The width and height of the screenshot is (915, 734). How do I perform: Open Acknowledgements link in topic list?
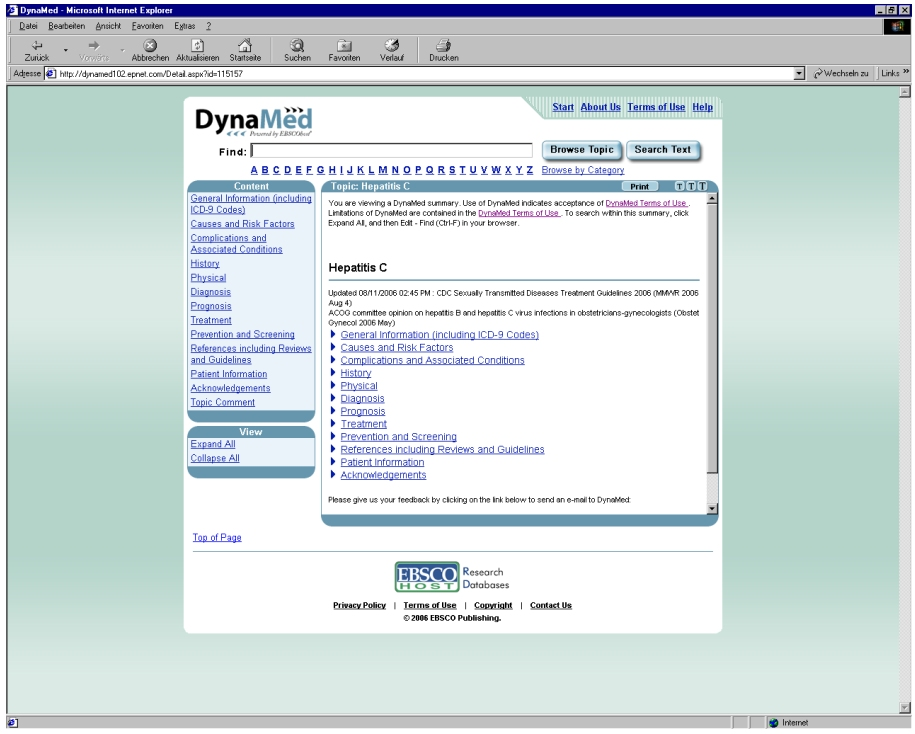tap(383, 475)
